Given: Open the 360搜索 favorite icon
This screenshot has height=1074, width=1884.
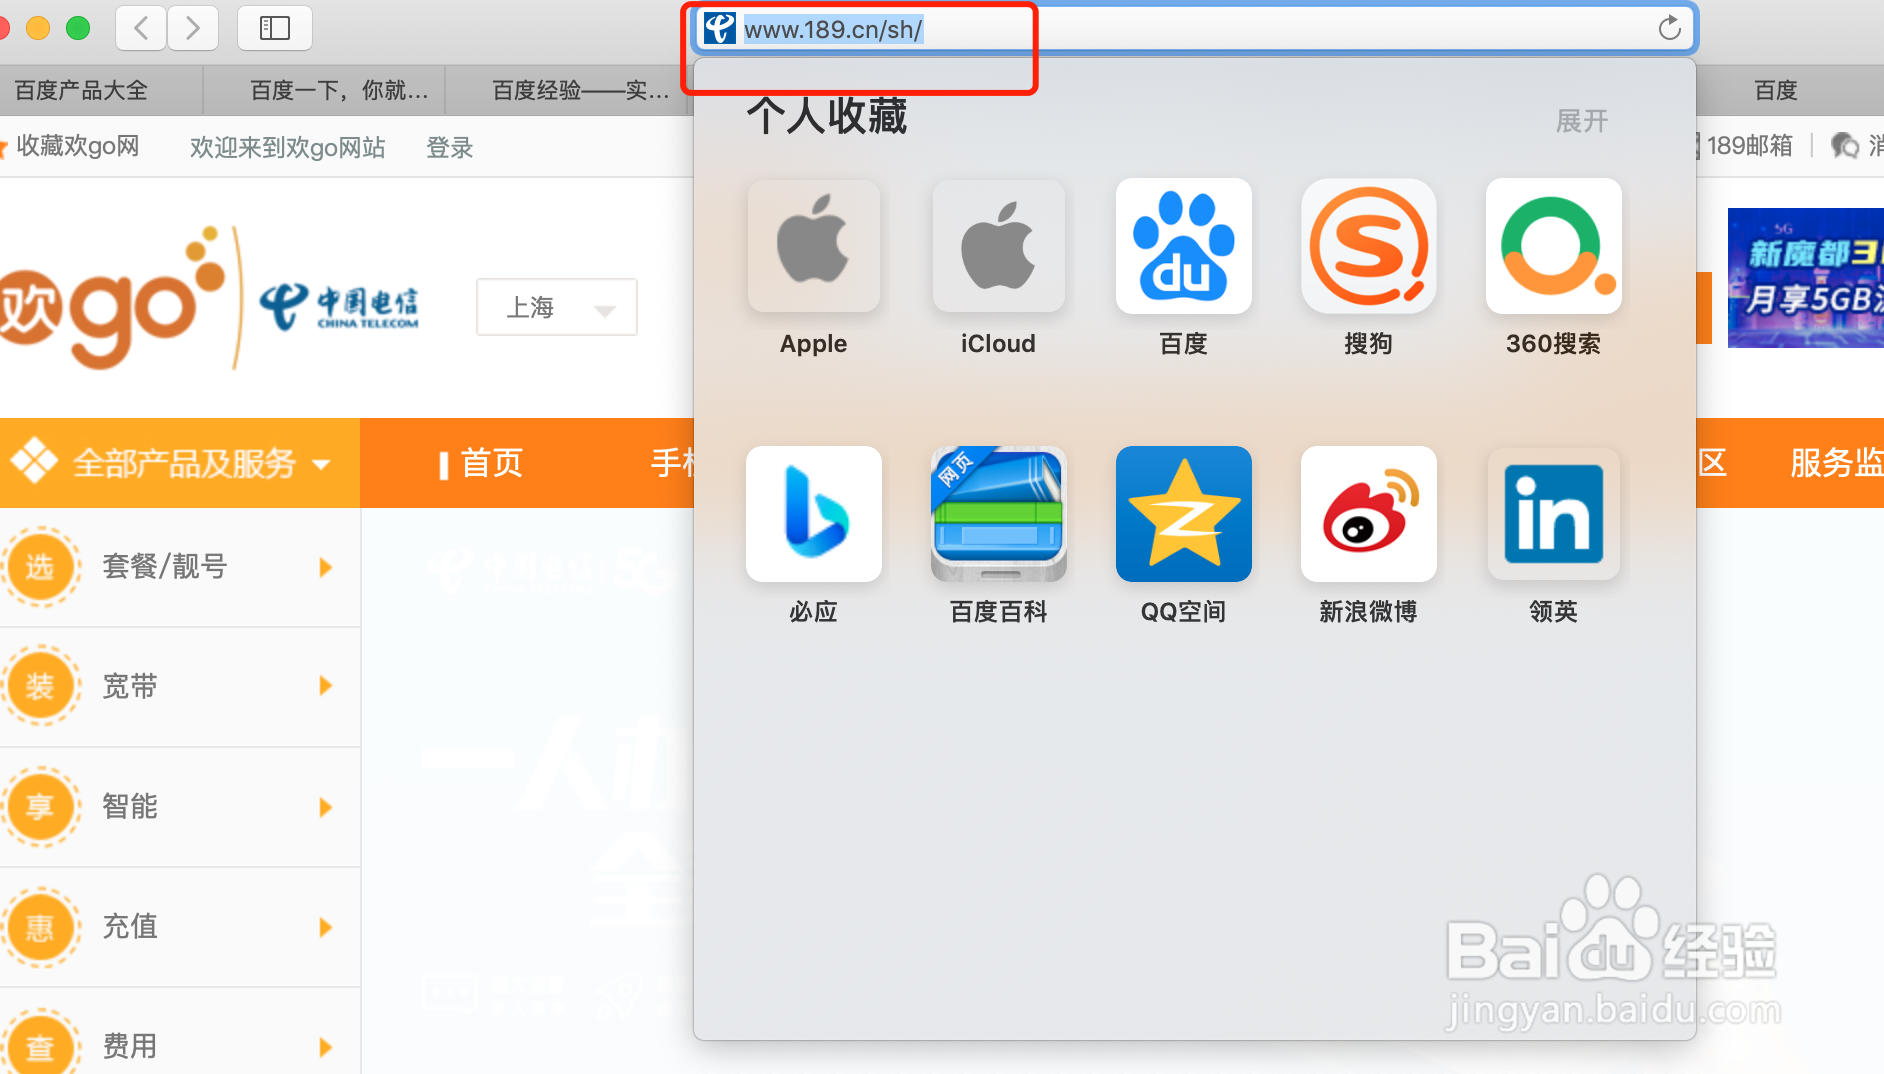Looking at the screenshot, I should (x=1553, y=246).
